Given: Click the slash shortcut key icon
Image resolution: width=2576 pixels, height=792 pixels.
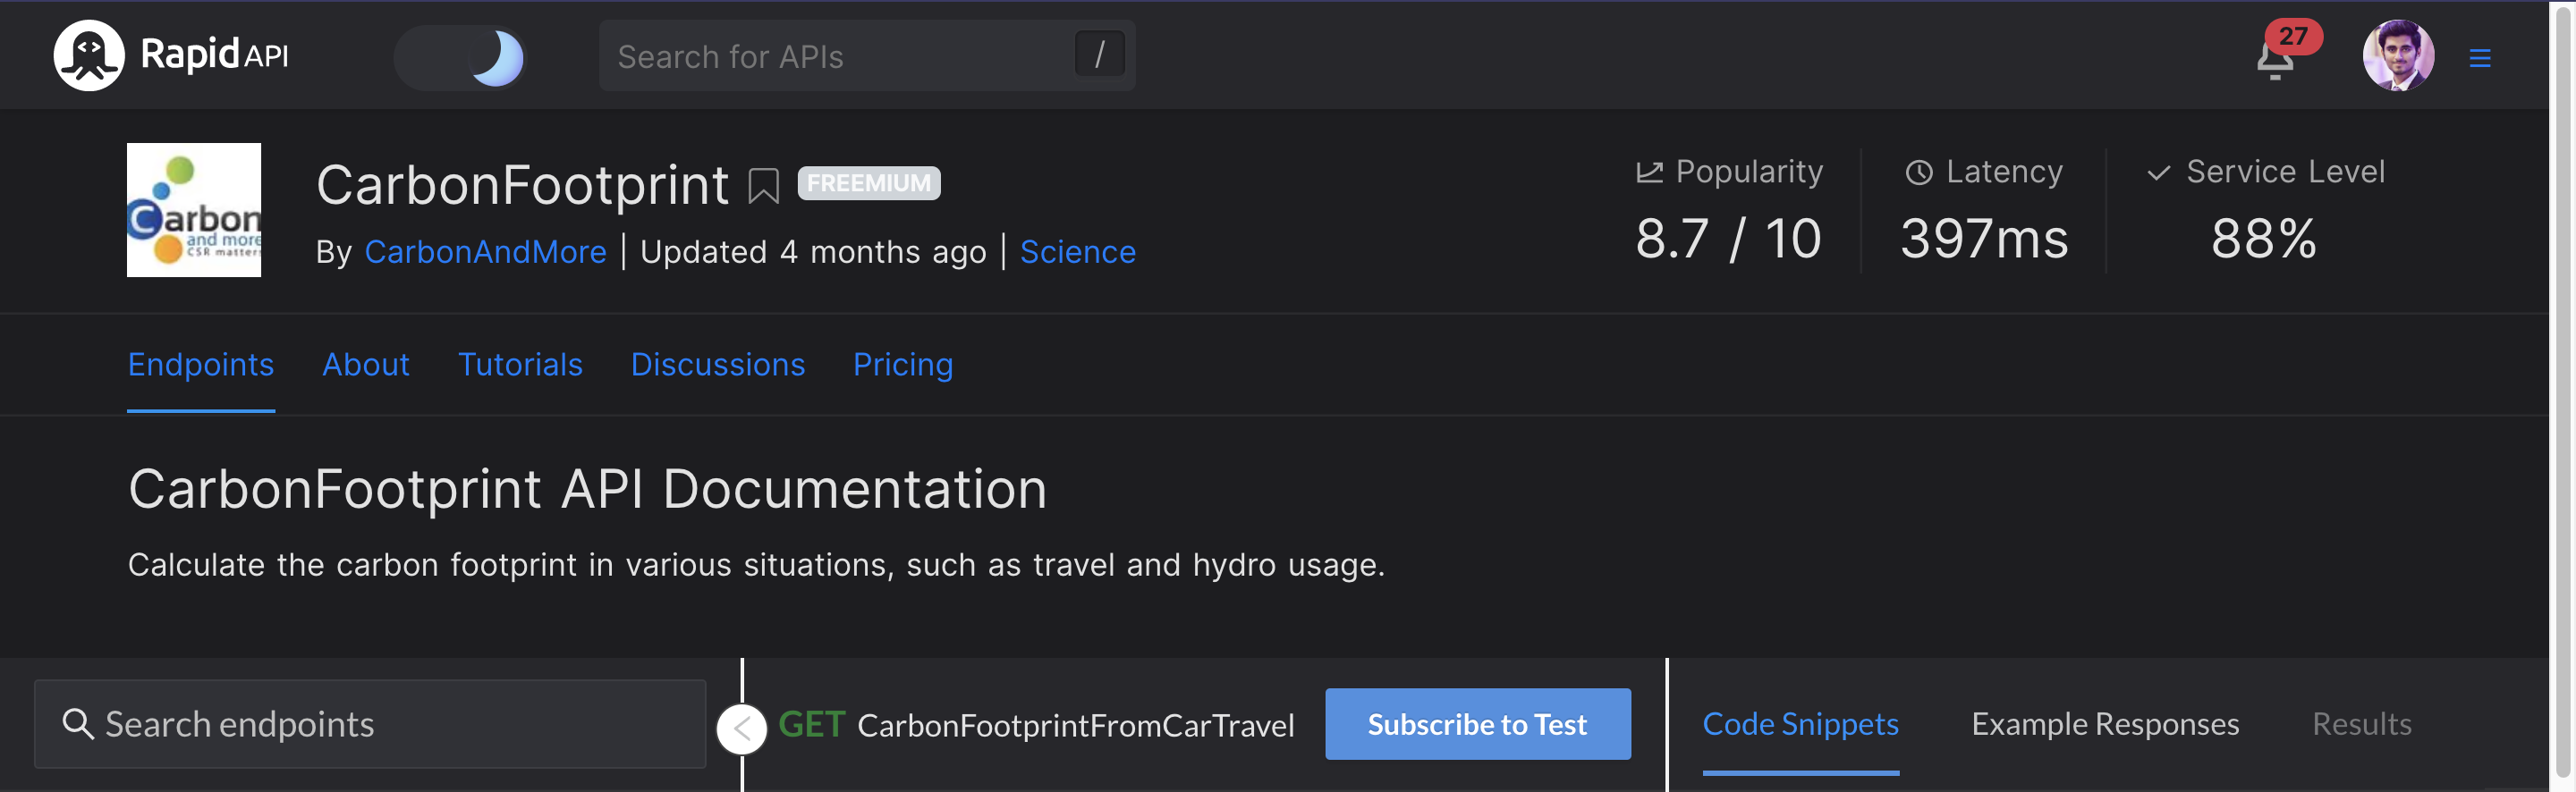Looking at the screenshot, I should 1099,54.
